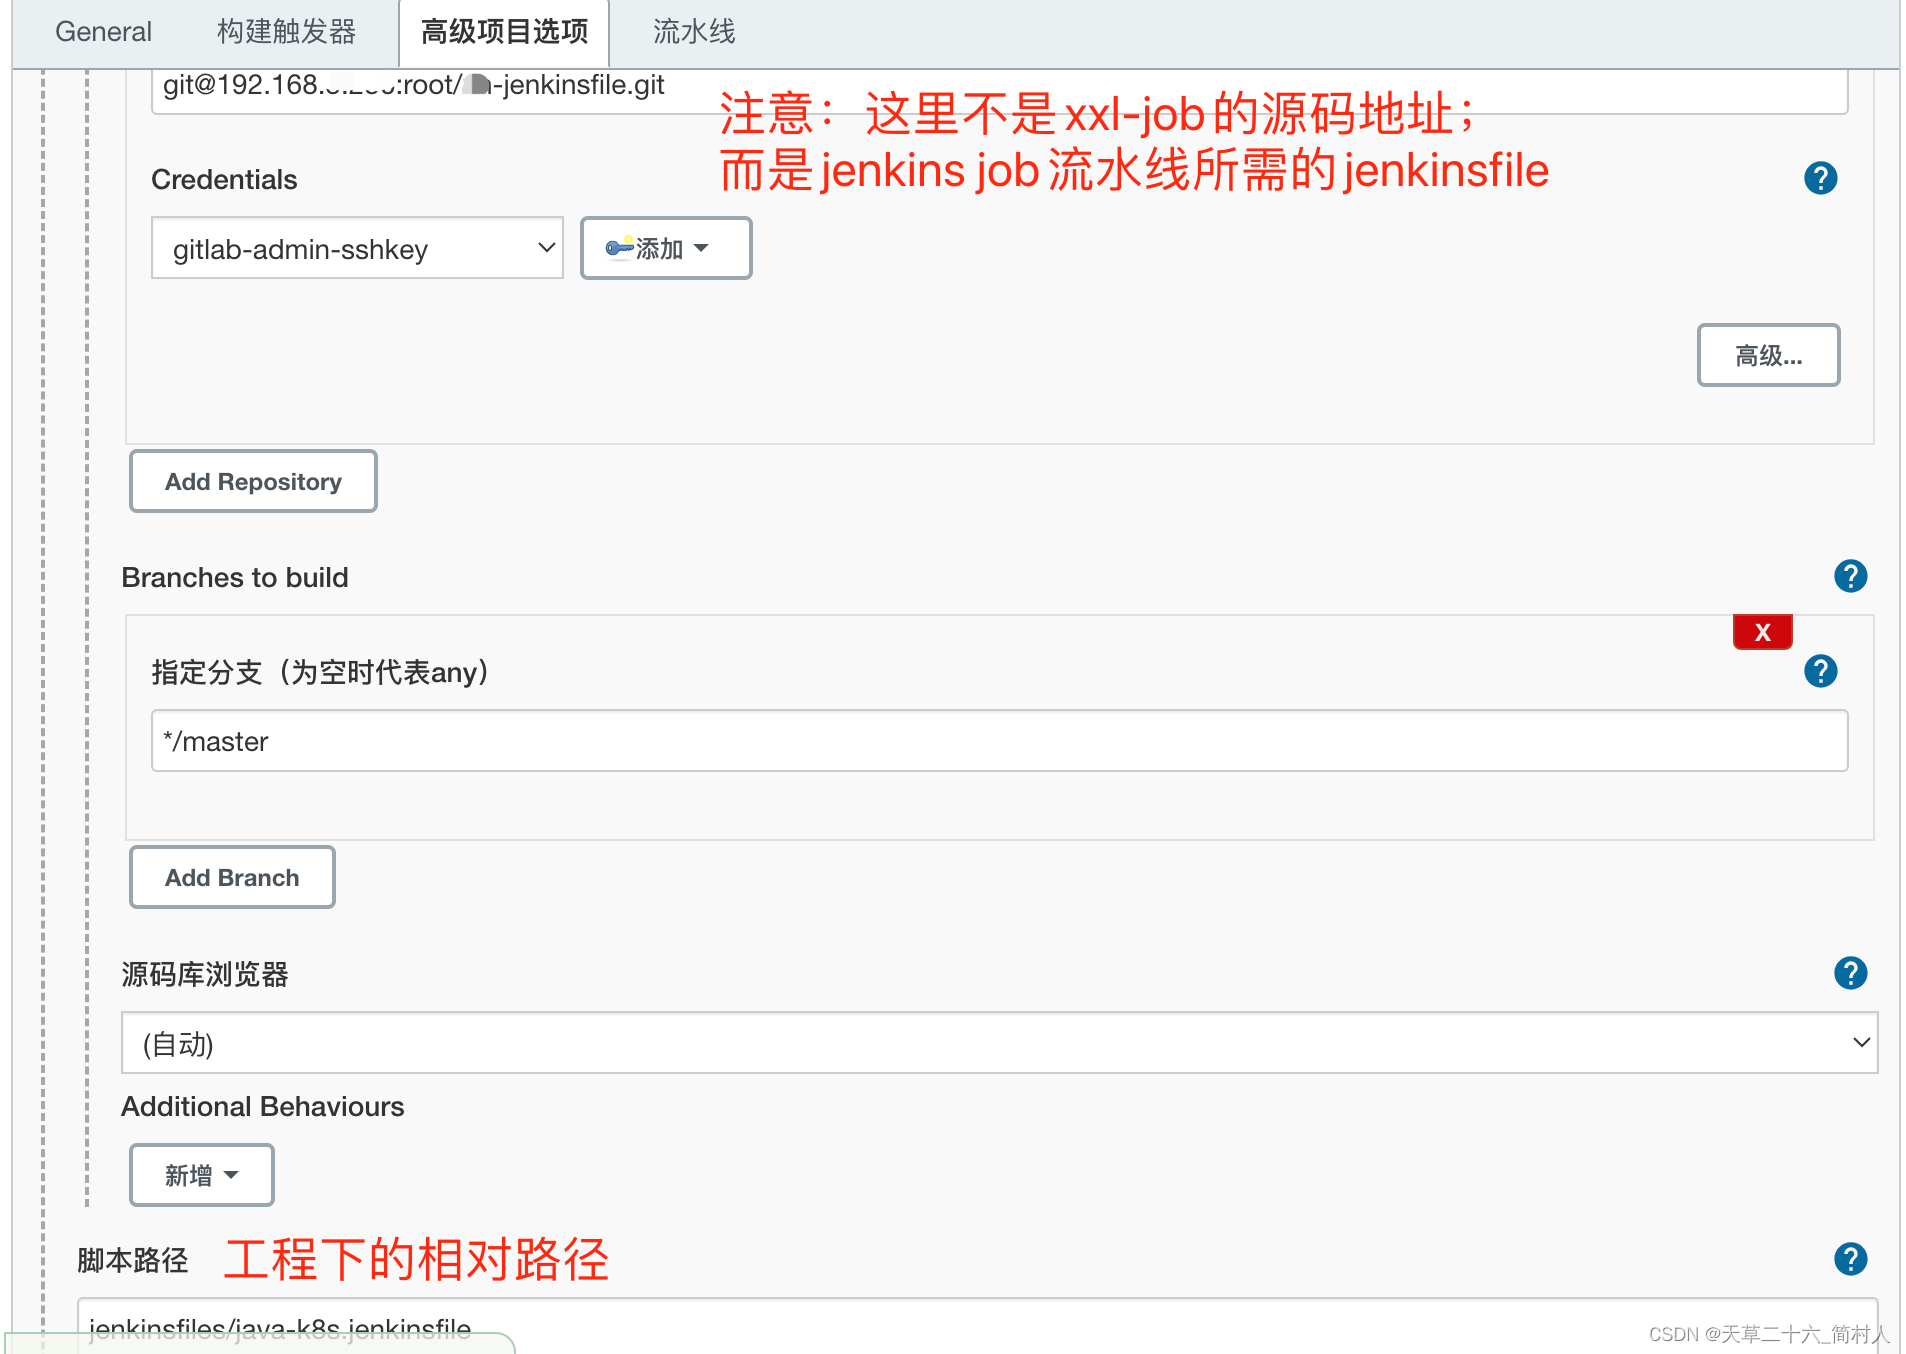Open the 构建触发器 tab

pos(287,31)
